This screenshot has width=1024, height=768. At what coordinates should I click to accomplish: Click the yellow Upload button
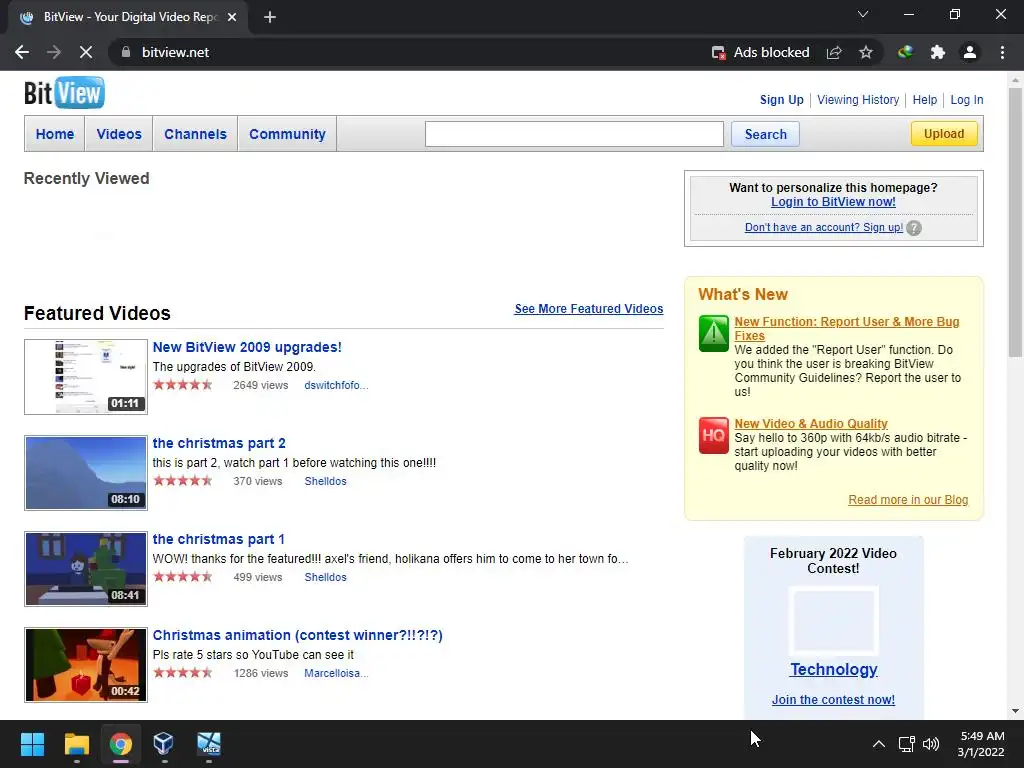click(x=944, y=134)
